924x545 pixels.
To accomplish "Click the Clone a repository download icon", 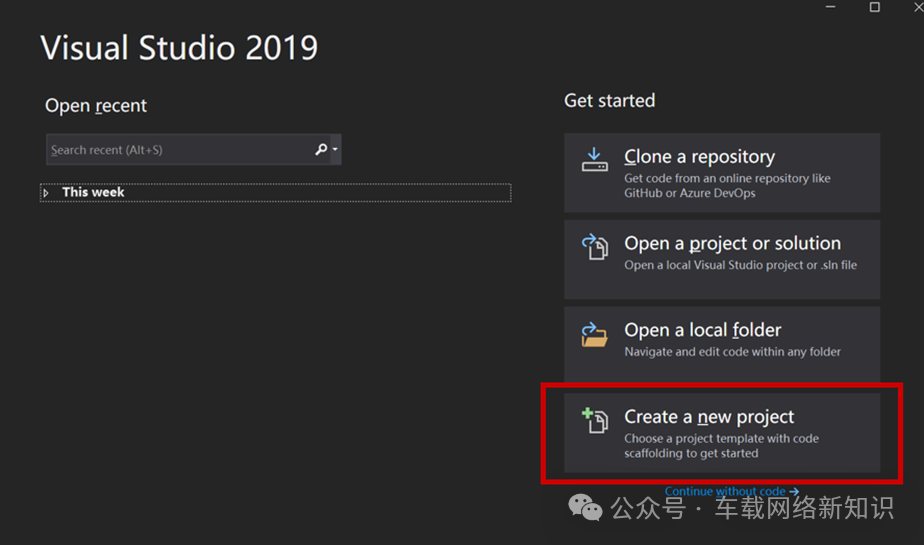I will tap(594, 160).
